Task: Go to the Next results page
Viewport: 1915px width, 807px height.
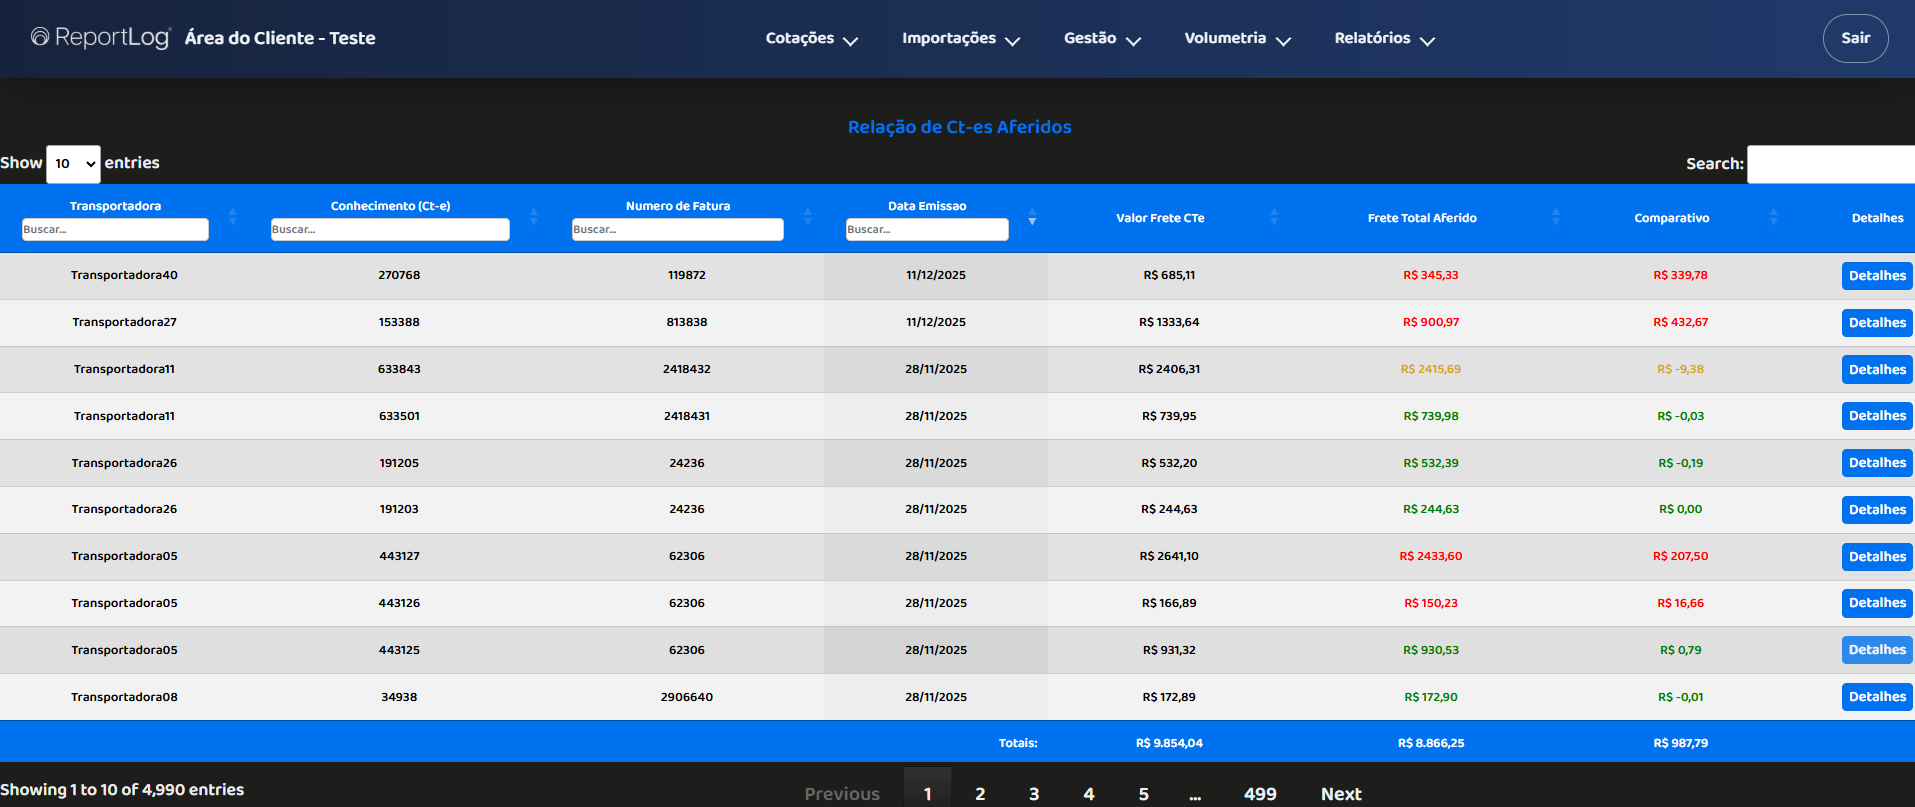Action: (x=1340, y=793)
